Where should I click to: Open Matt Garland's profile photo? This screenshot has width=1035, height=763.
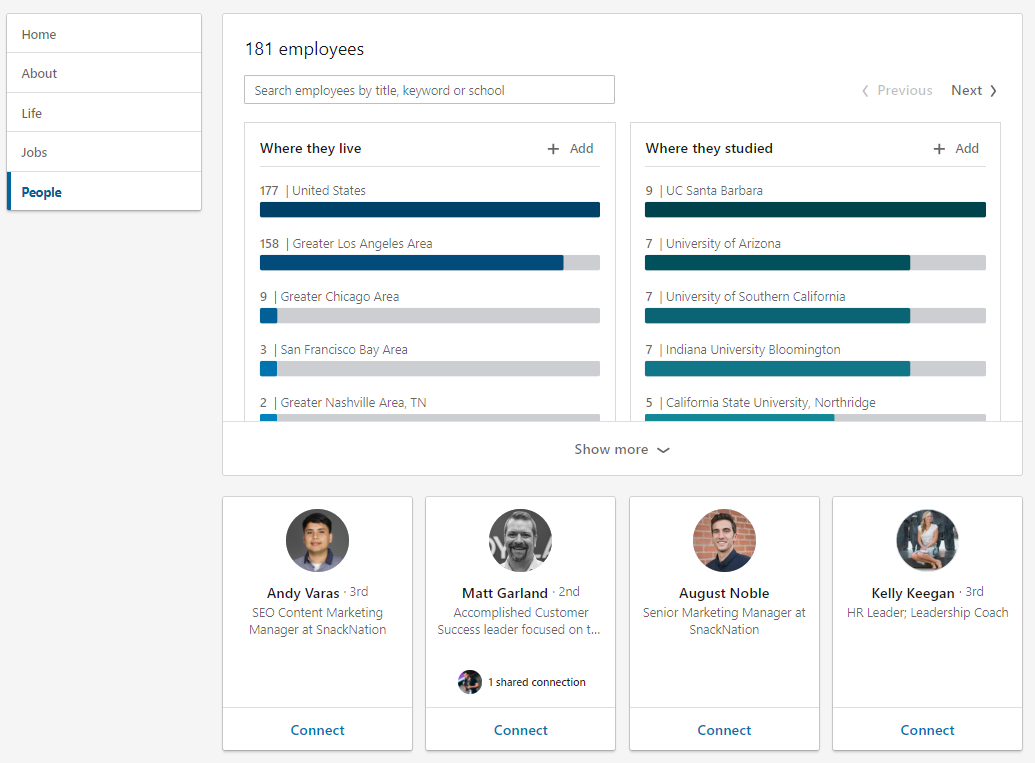tap(520, 541)
